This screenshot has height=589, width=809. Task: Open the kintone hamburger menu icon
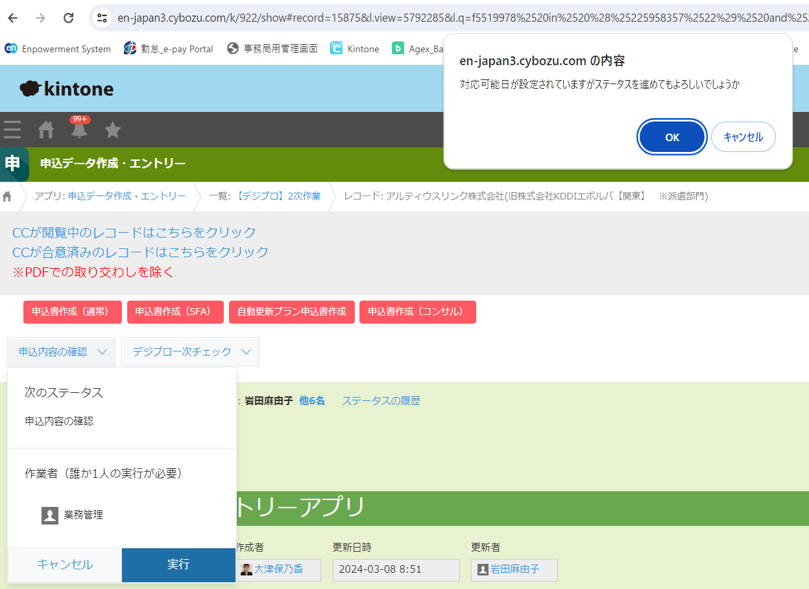pos(12,130)
